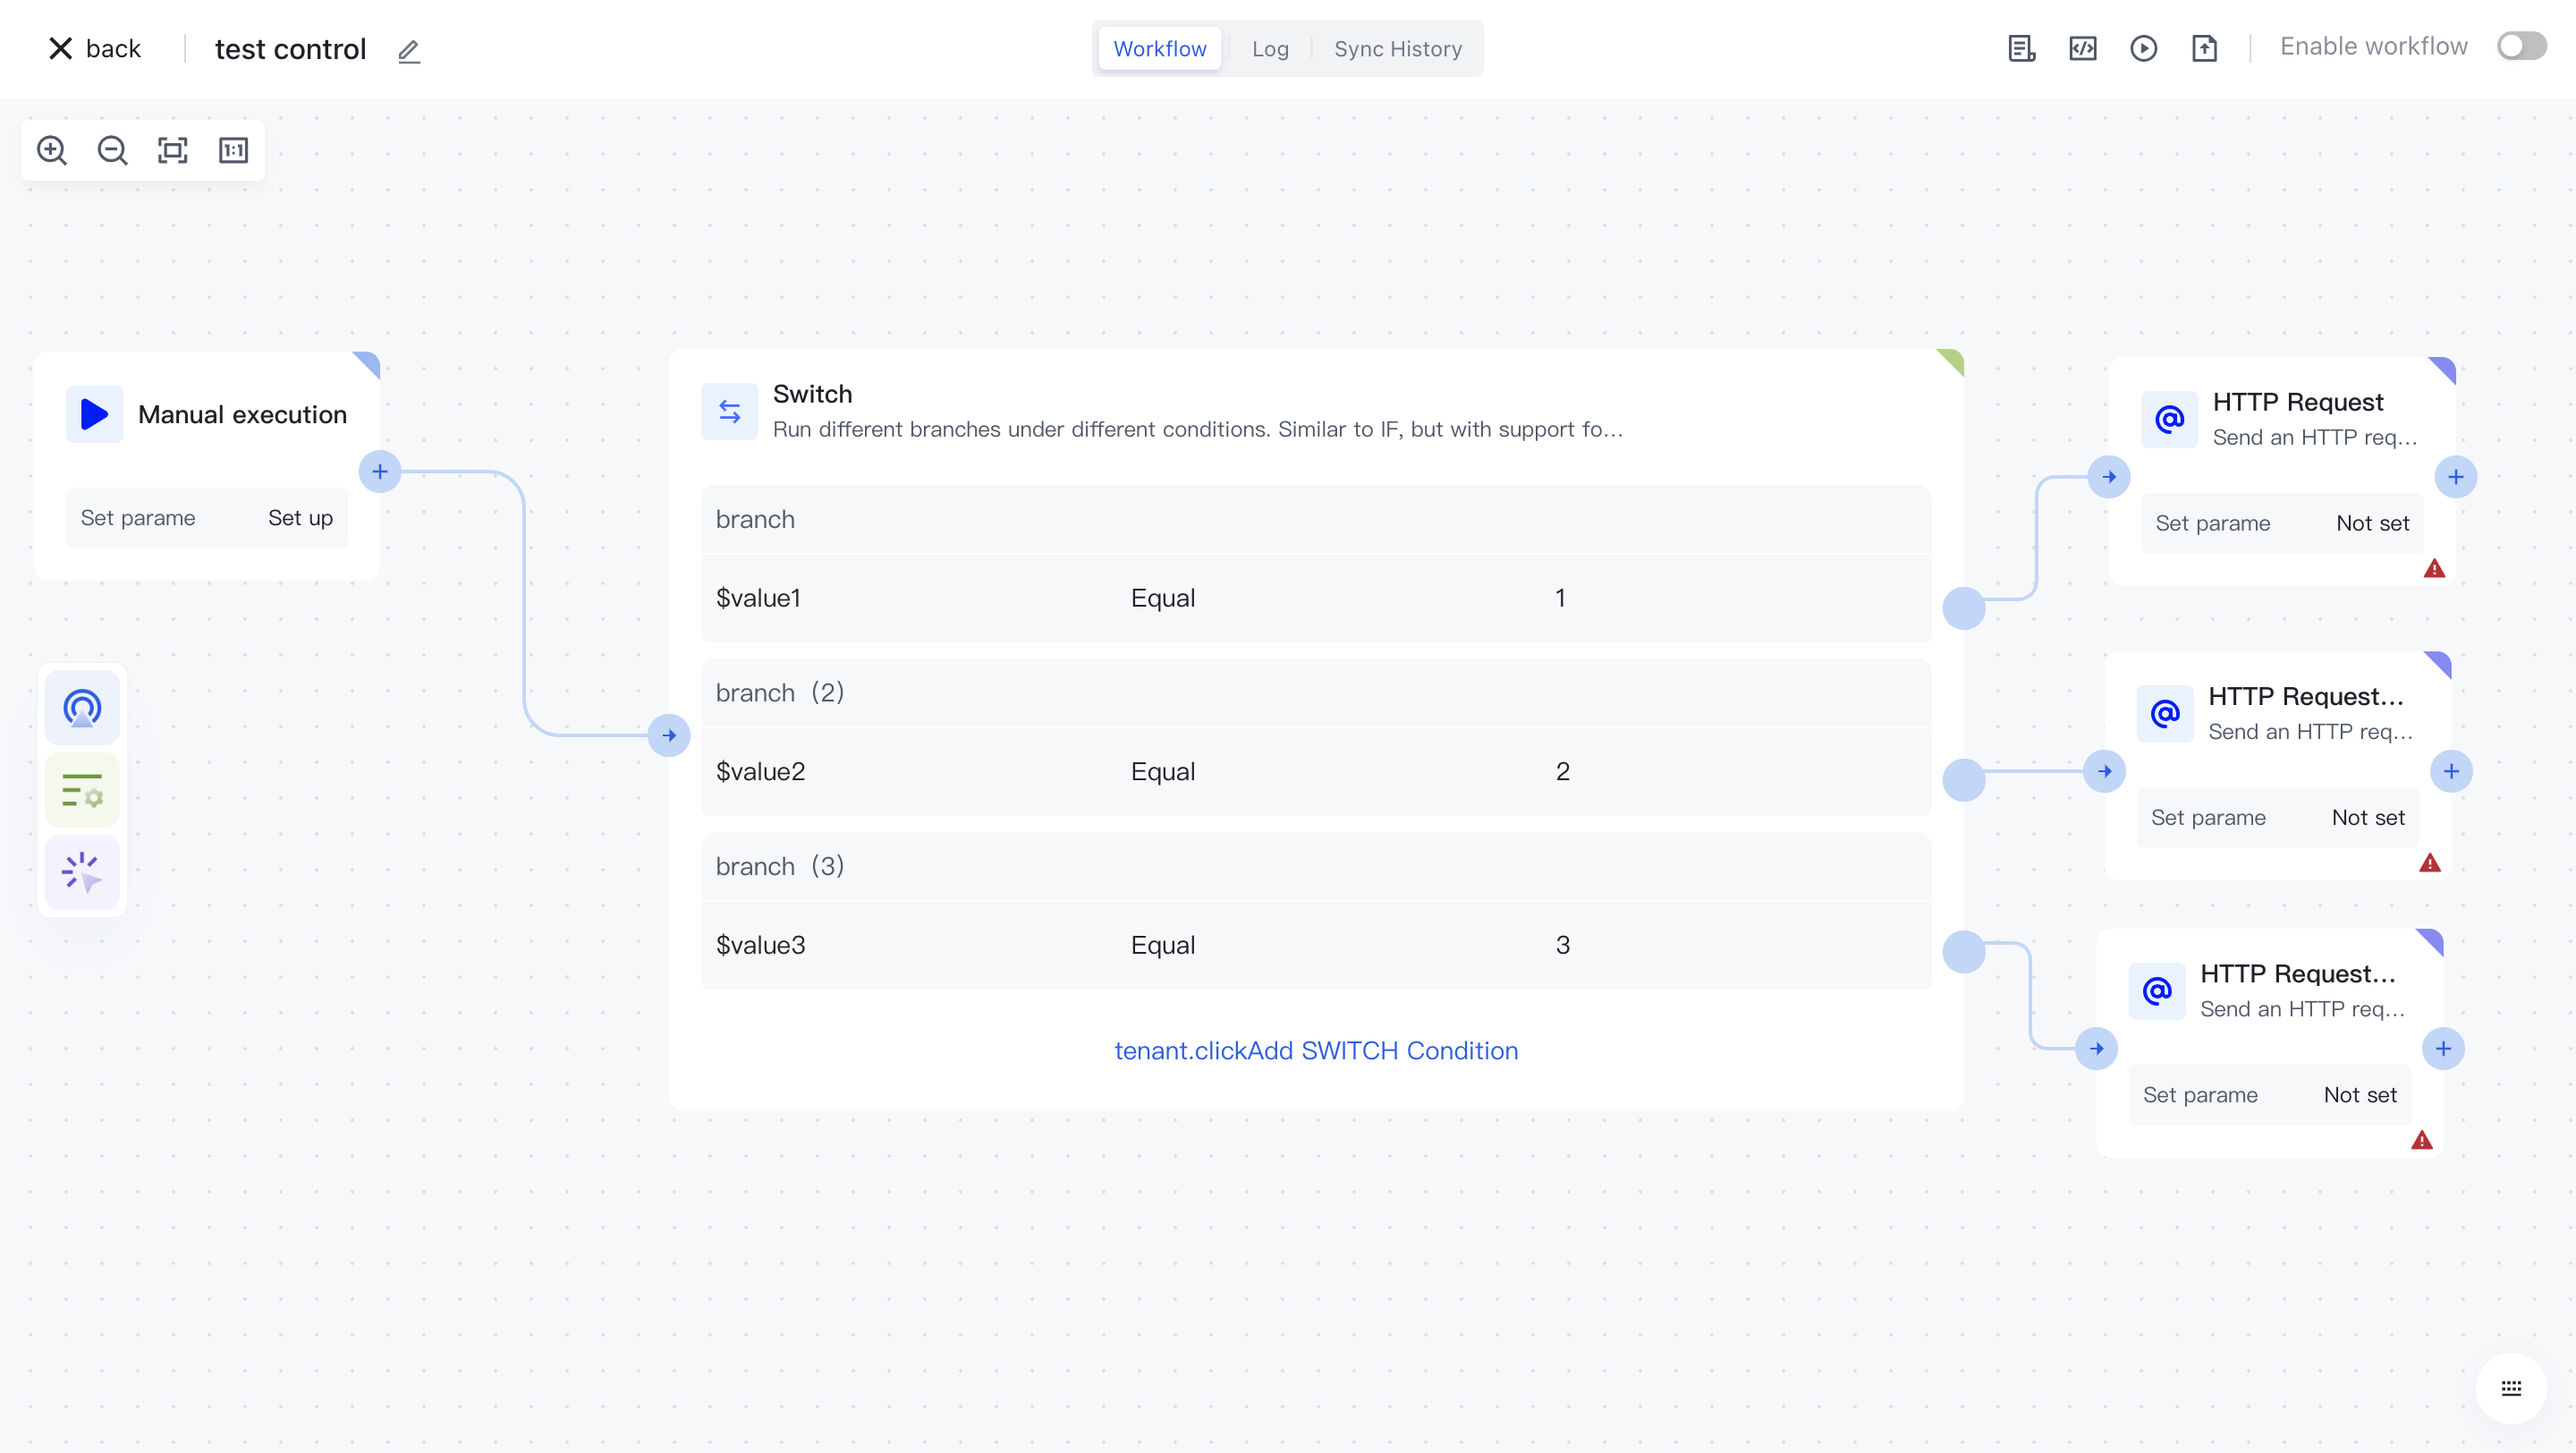Switch to the Log tab
The image size is (2576, 1453).
(1269, 48)
